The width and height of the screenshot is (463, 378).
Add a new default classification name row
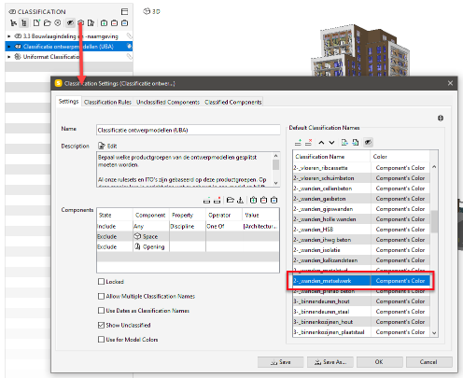[x=298, y=143]
